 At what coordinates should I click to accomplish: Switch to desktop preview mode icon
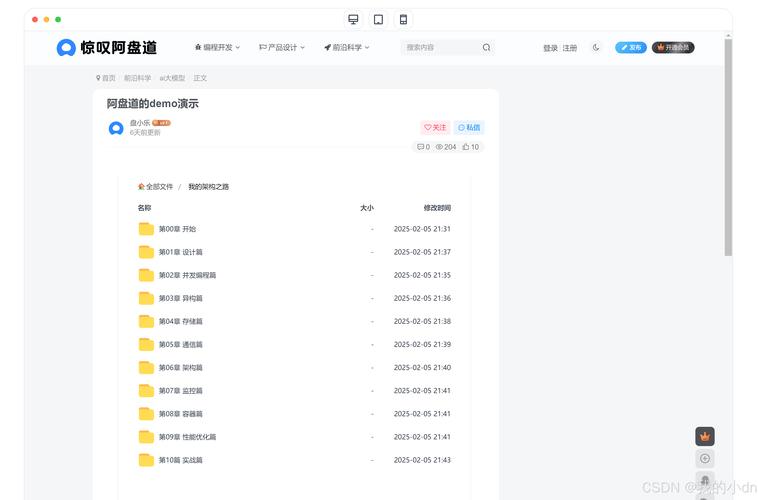coord(353,19)
